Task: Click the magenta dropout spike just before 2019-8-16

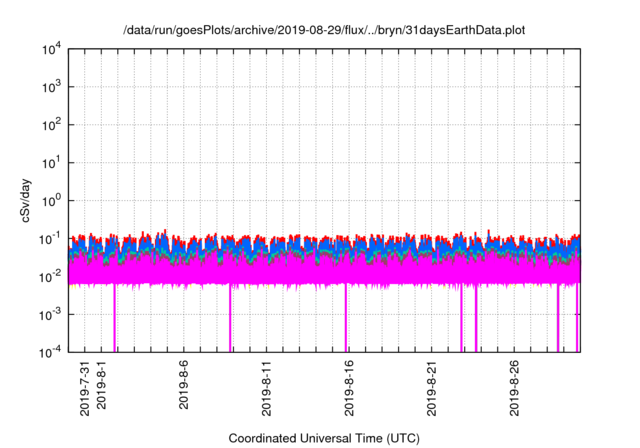Action: pyautogui.click(x=346, y=318)
